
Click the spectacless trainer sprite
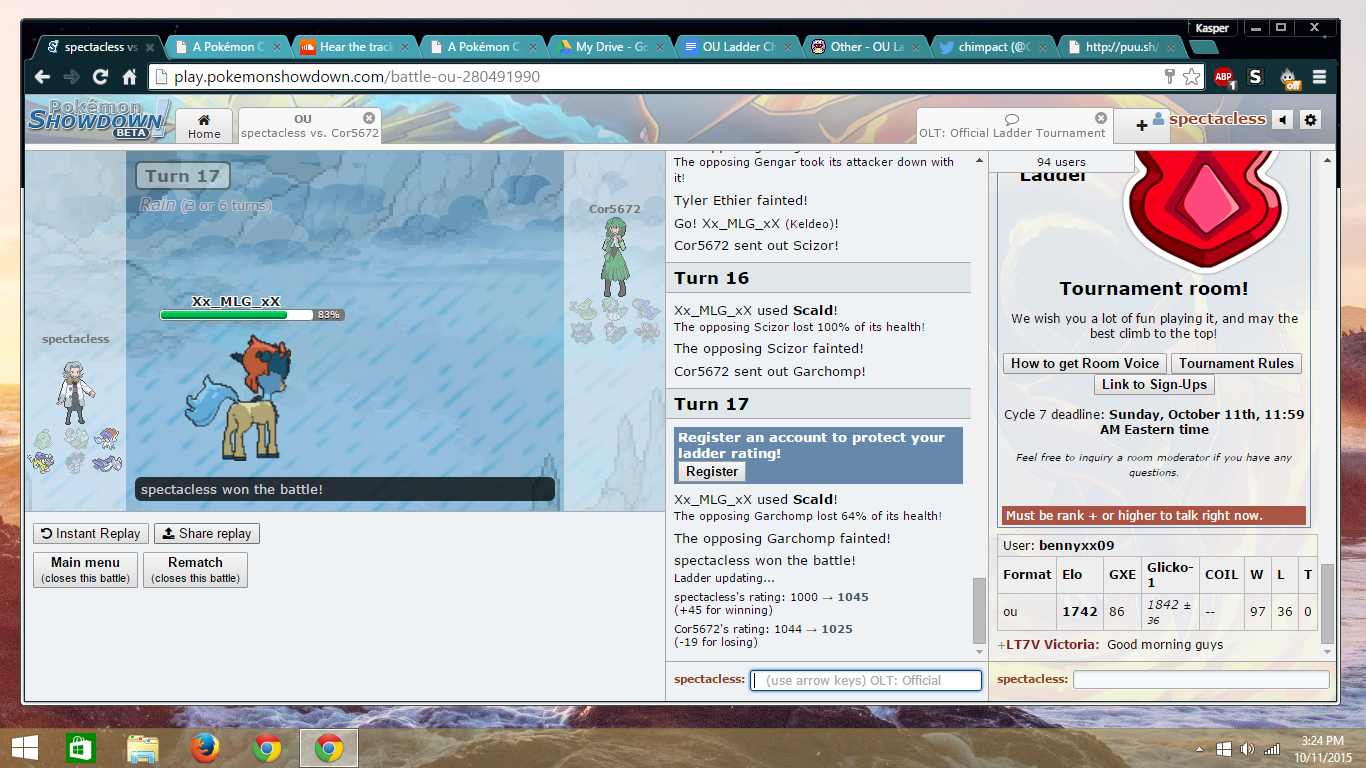click(75, 392)
